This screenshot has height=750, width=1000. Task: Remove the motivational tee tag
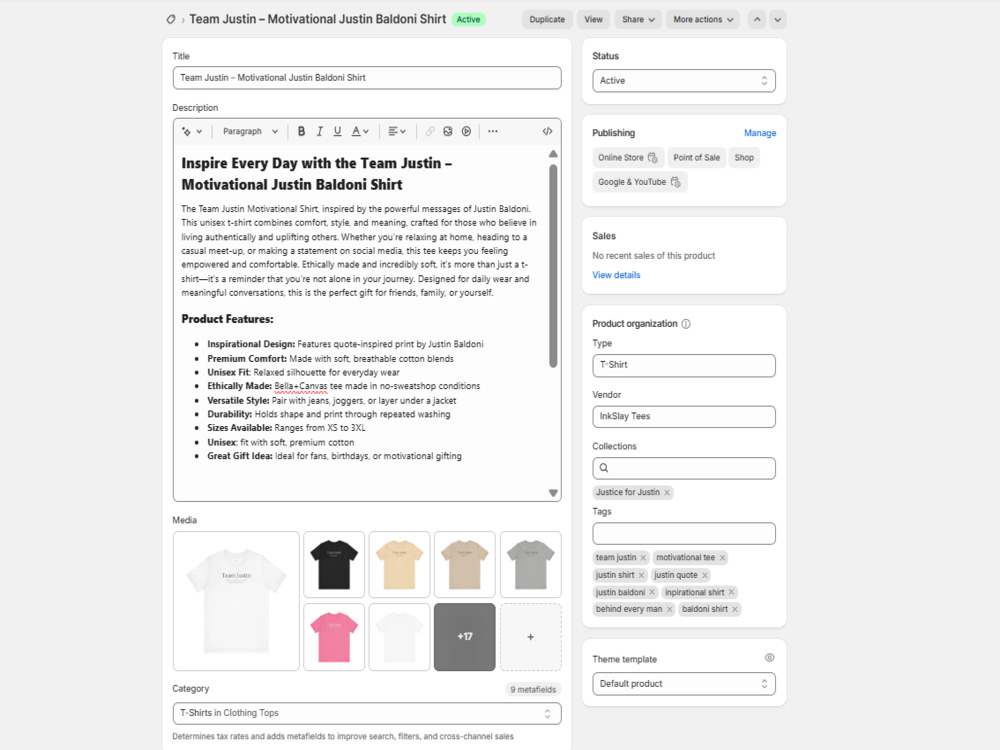[x=723, y=557]
